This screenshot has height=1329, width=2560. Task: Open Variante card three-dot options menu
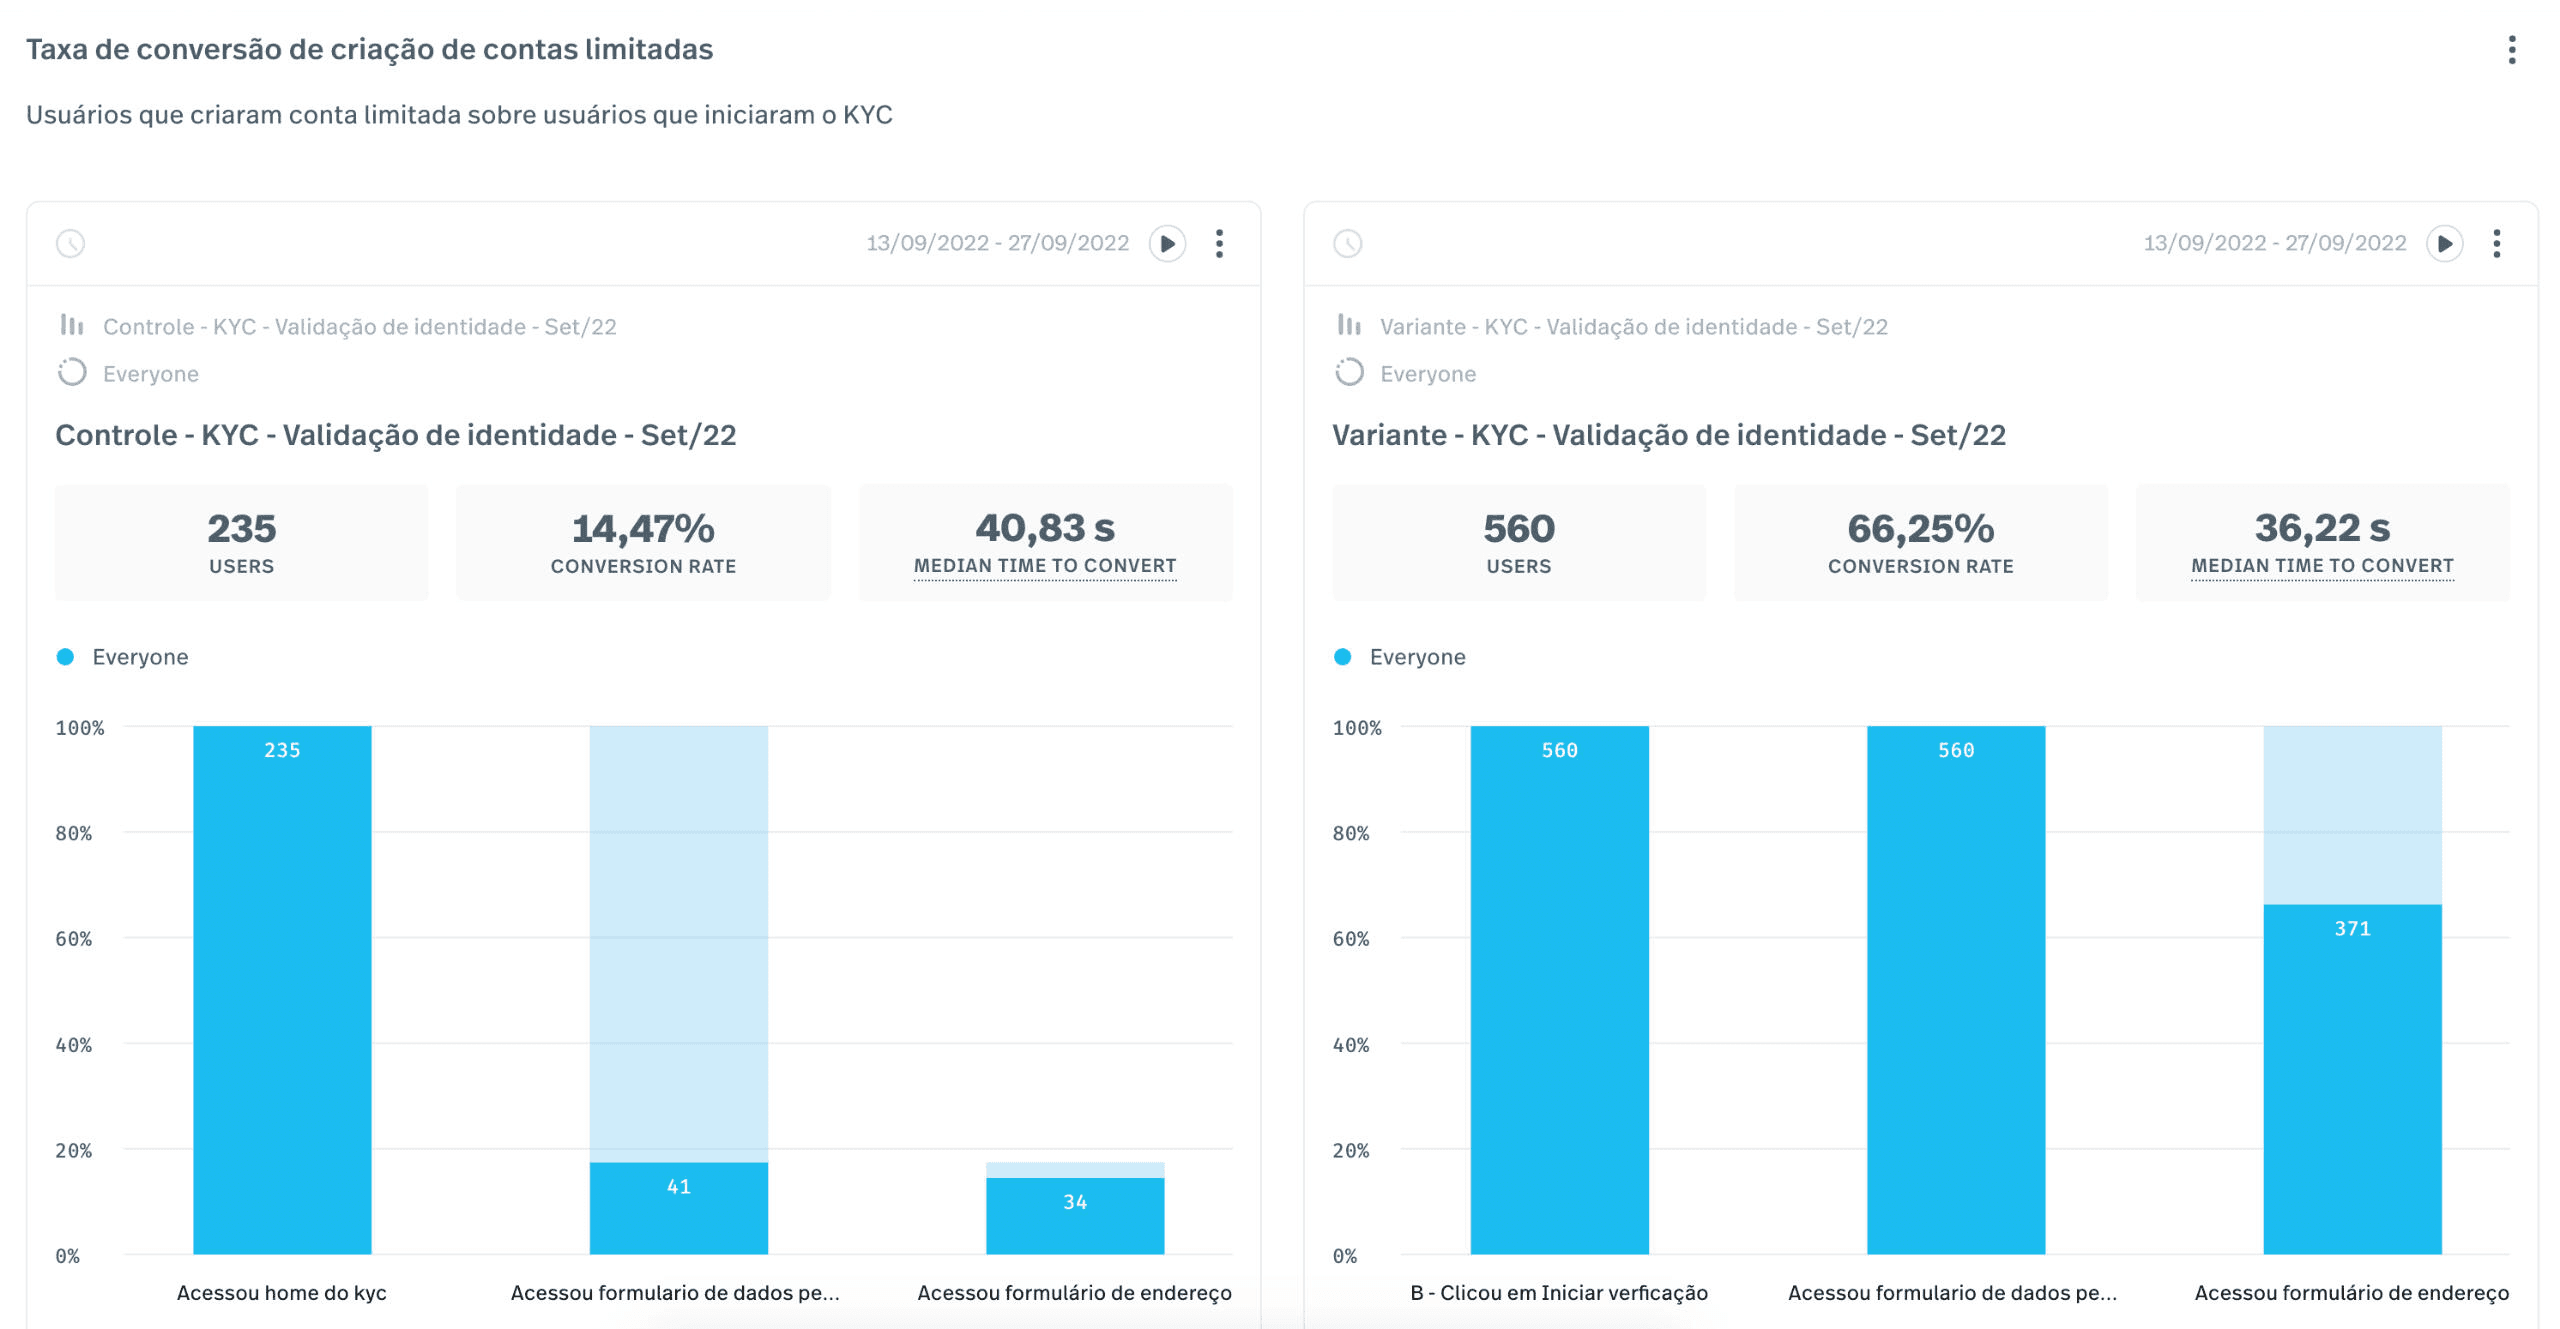tap(2496, 244)
